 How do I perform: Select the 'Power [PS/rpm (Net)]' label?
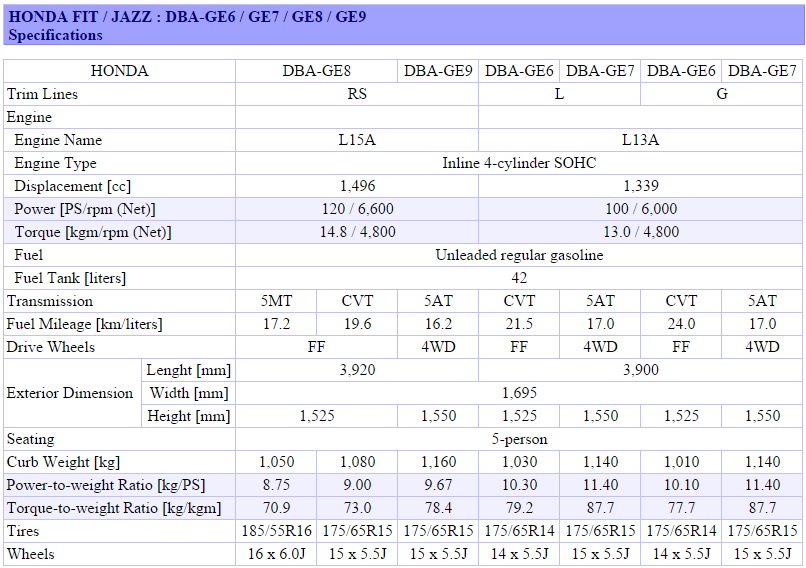[x=85, y=209]
